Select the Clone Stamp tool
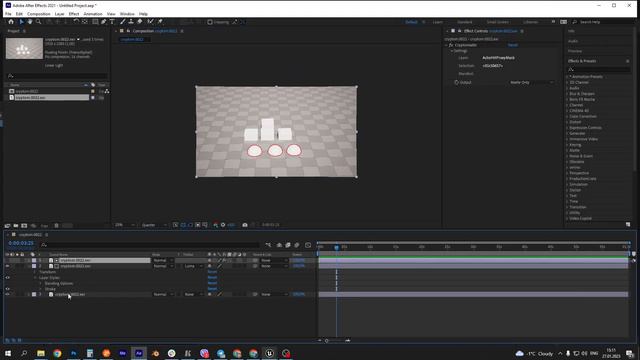The width and height of the screenshot is (640, 360). [x=131, y=22]
